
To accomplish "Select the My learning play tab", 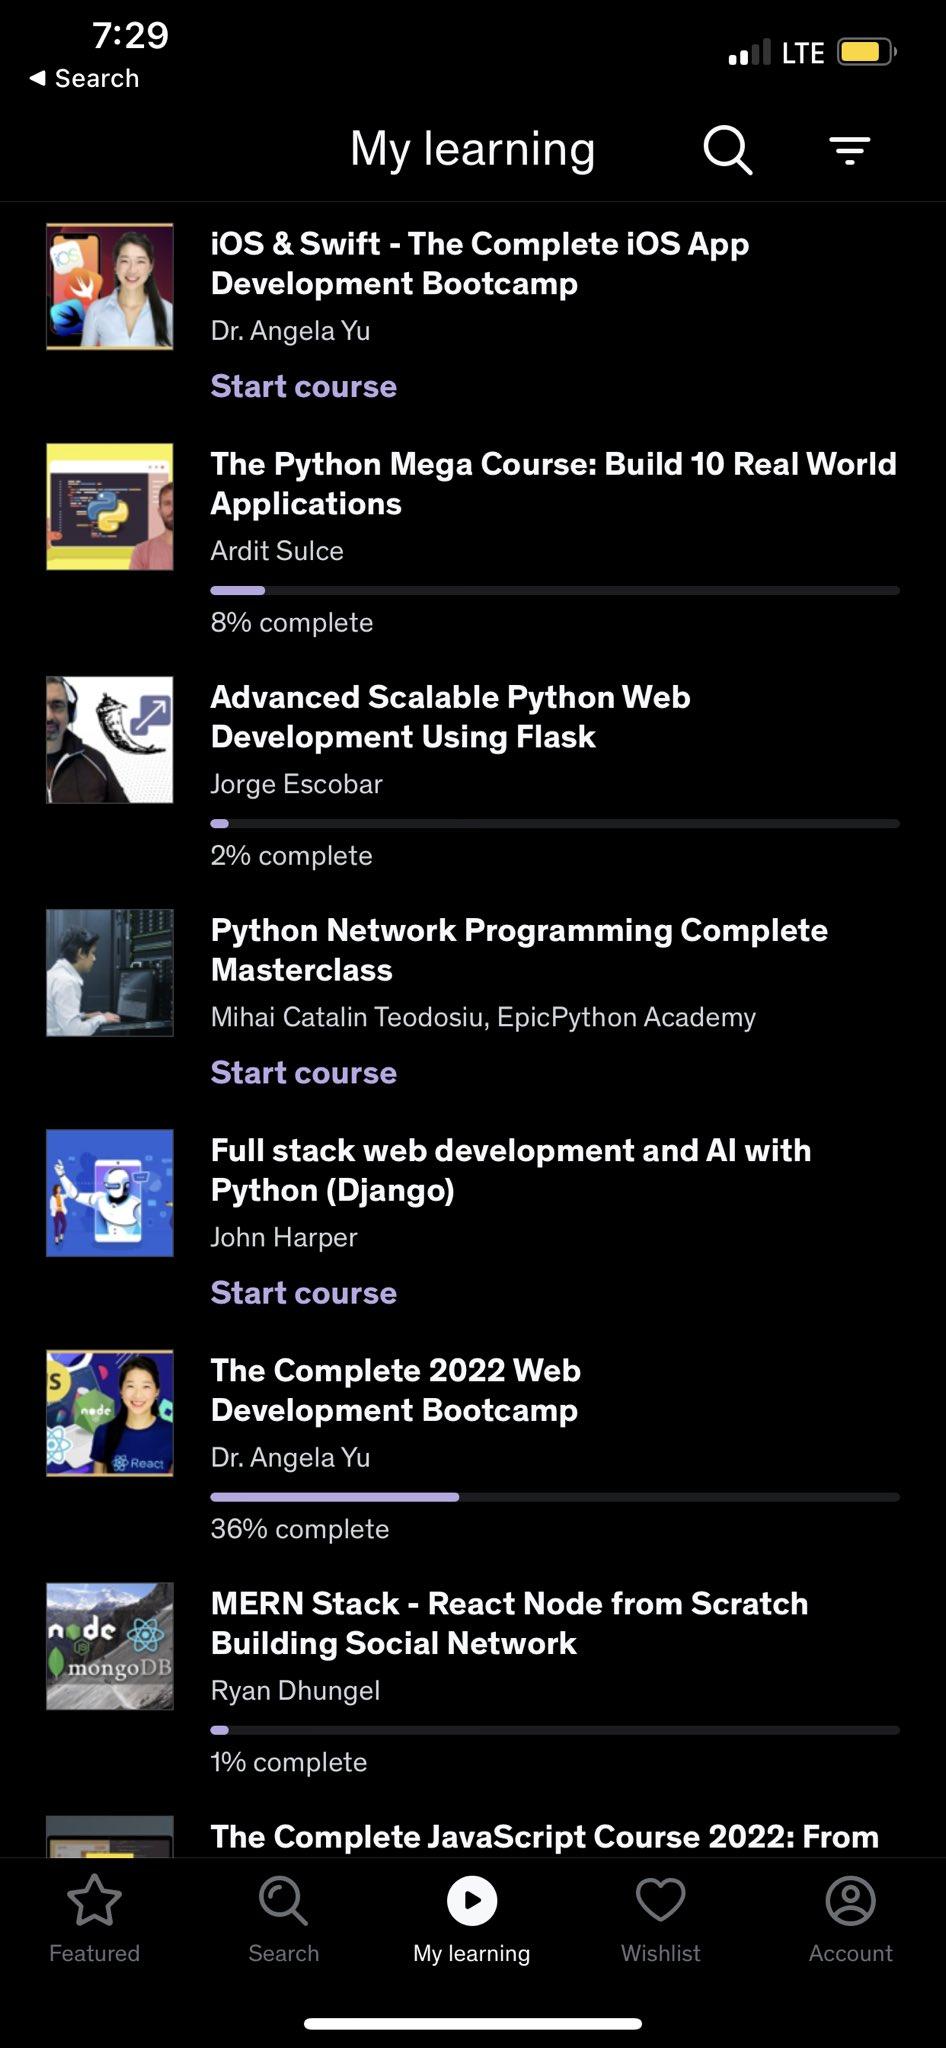I will 472,1919.
